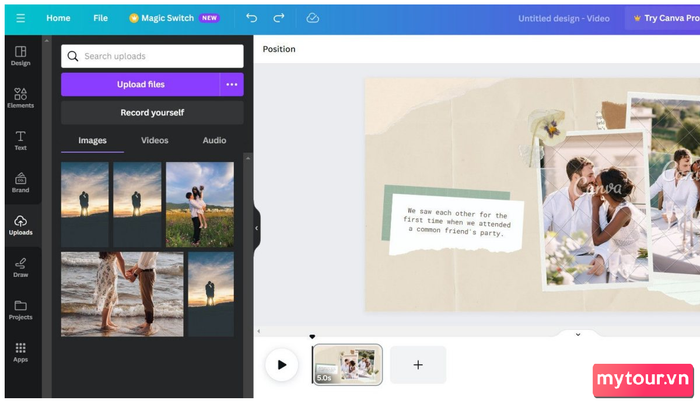The height and width of the screenshot is (405, 700).
Task: Select couple lifting in flower field image
Action: pyautogui.click(x=200, y=205)
